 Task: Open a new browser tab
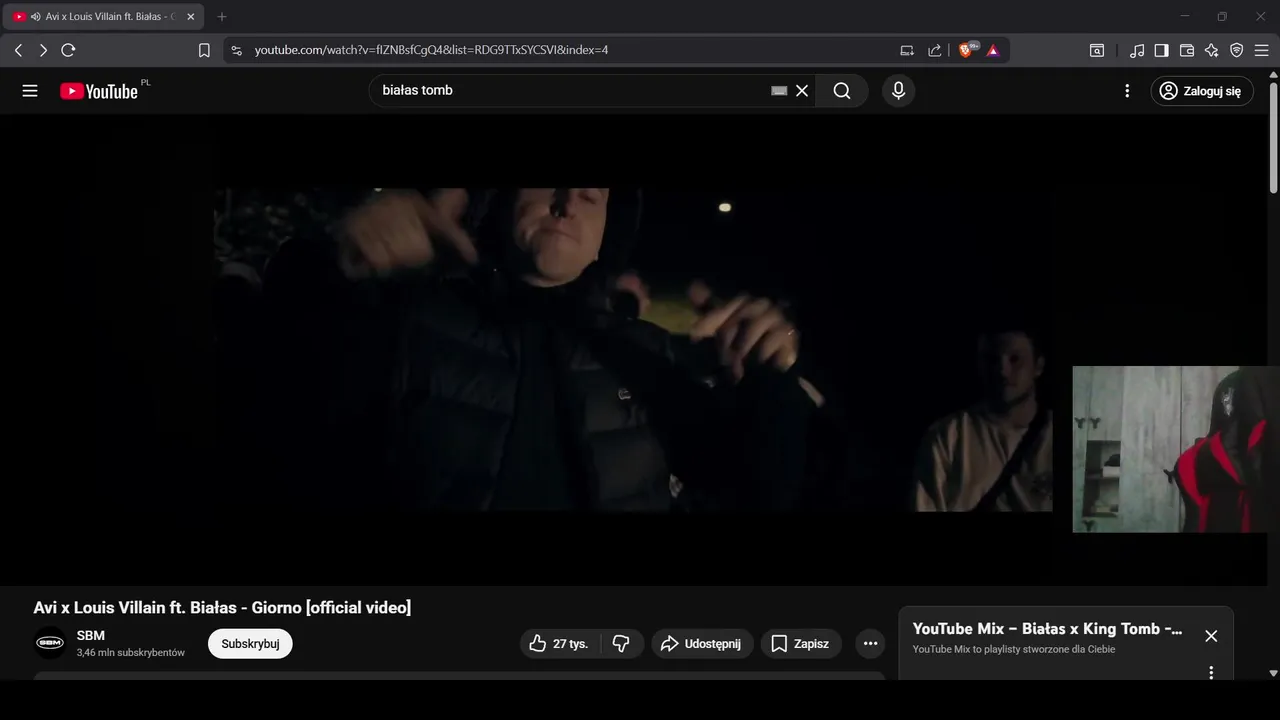click(x=222, y=17)
